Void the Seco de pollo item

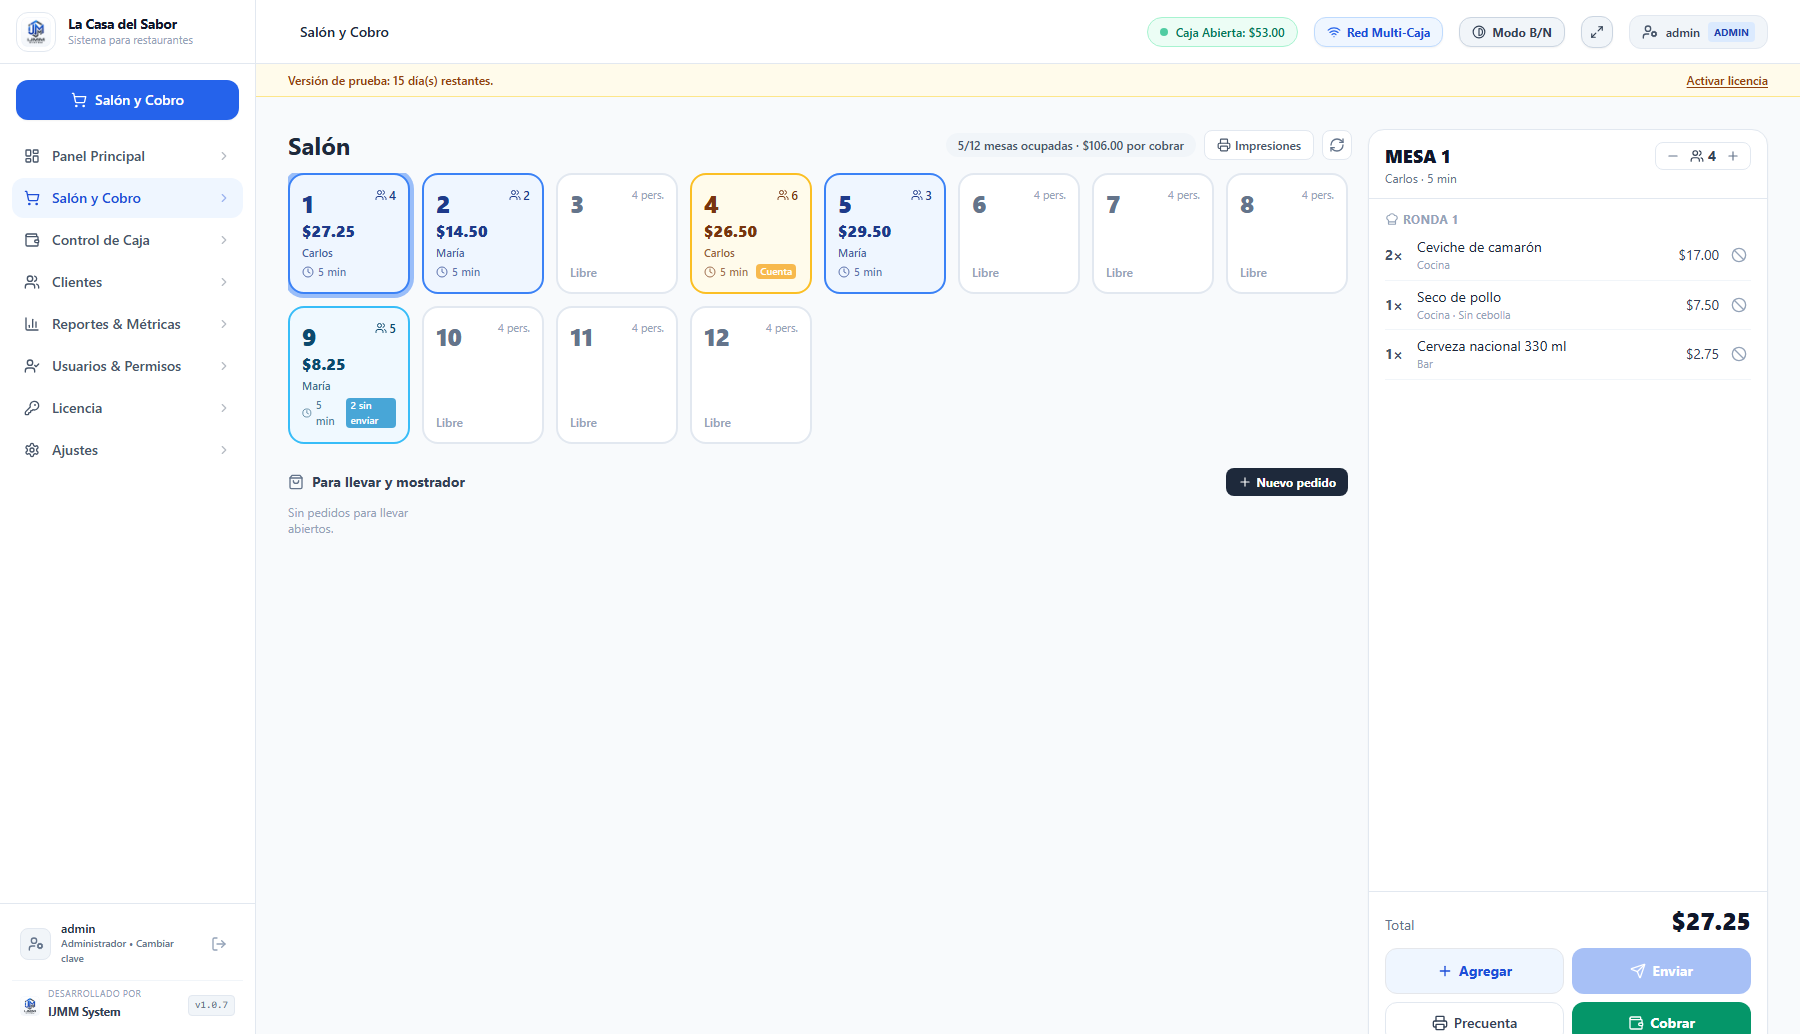1739,305
